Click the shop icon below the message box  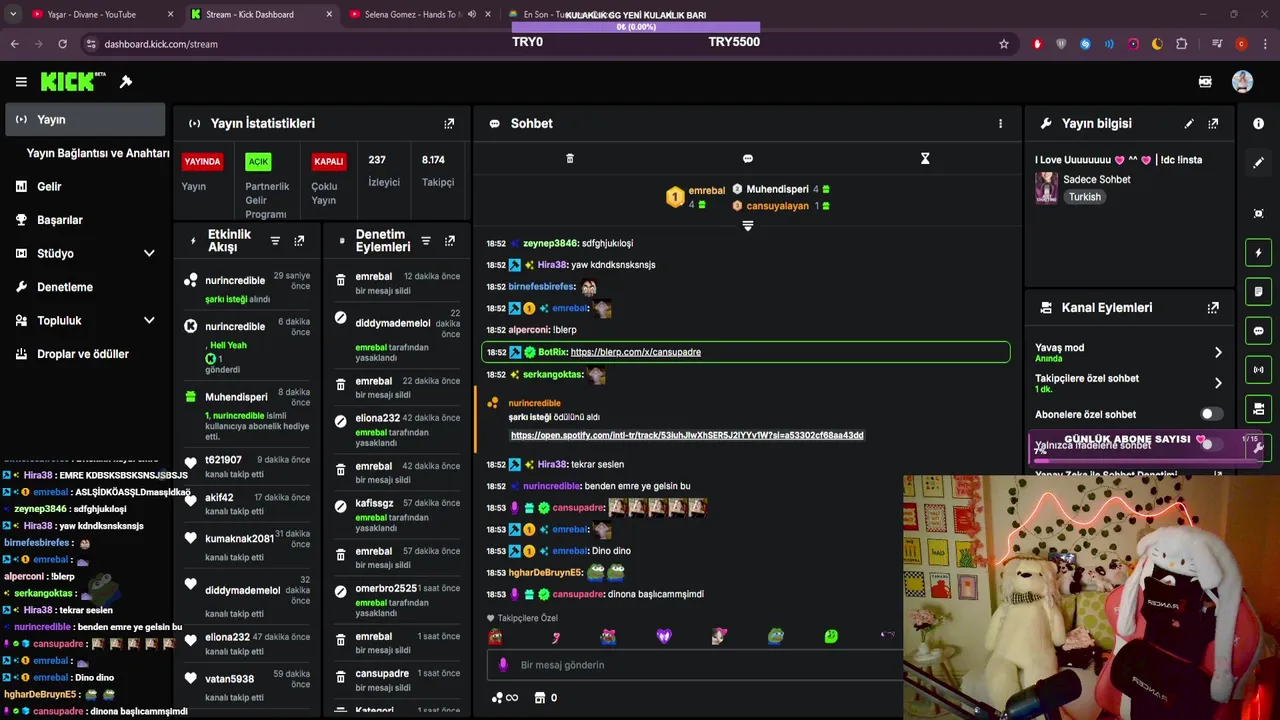click(540, 698)
